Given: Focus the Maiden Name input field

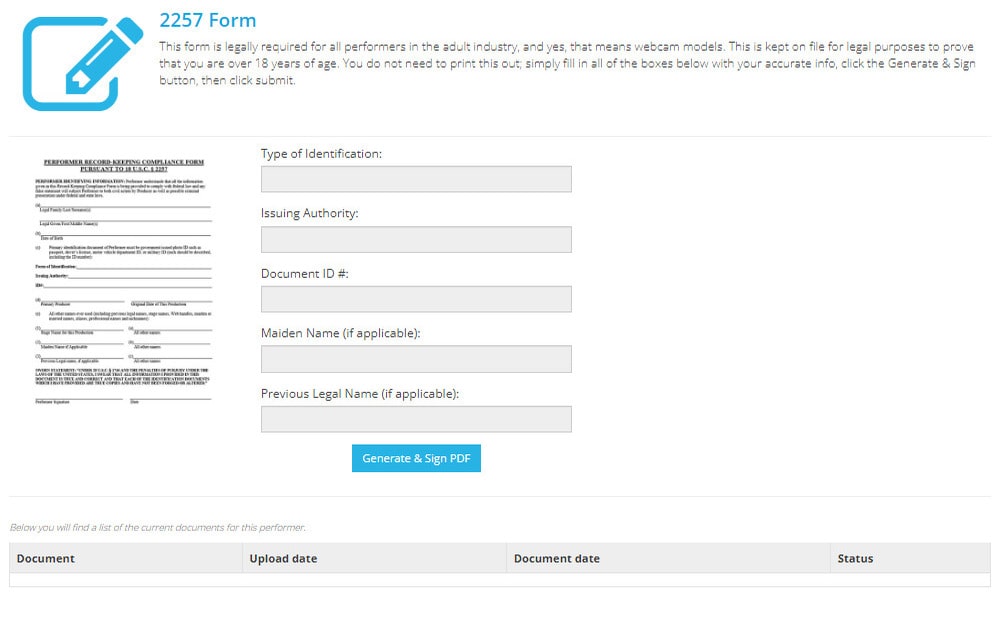Looking at the screenshot, I should click(416, 359).
